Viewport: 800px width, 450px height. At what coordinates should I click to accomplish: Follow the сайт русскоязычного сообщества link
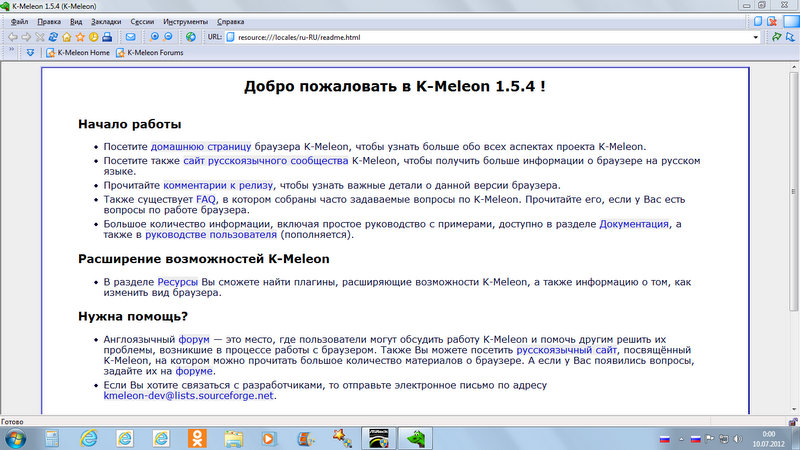click(x=266, y=161)
